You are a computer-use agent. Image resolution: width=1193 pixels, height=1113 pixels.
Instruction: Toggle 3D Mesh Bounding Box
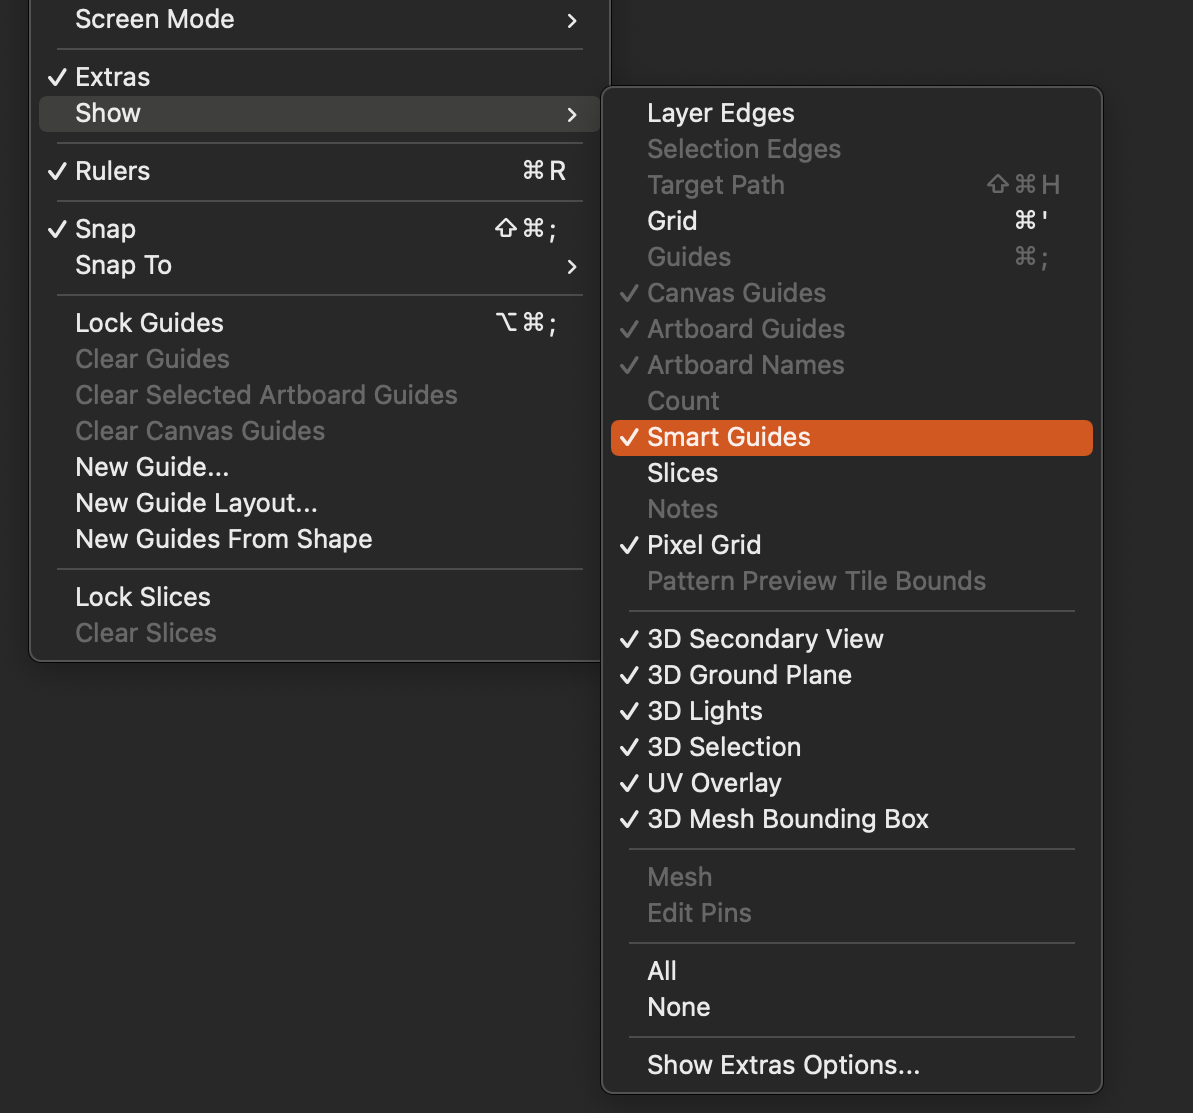788,819
